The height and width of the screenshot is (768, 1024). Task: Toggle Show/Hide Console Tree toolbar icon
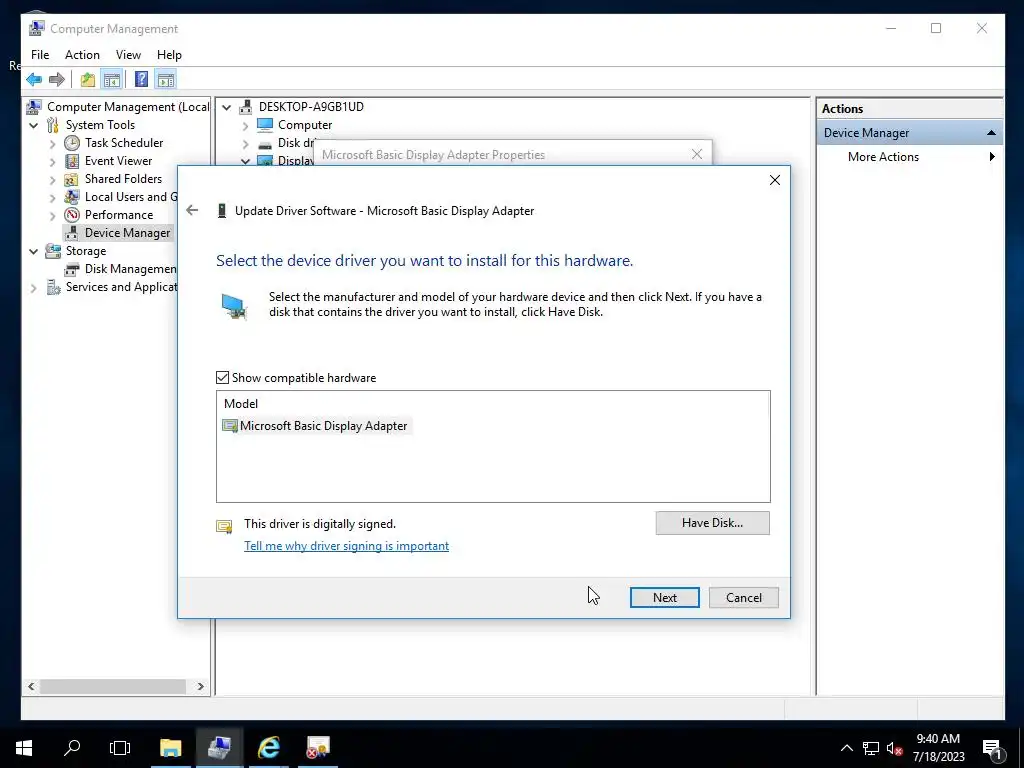(112, 80)
